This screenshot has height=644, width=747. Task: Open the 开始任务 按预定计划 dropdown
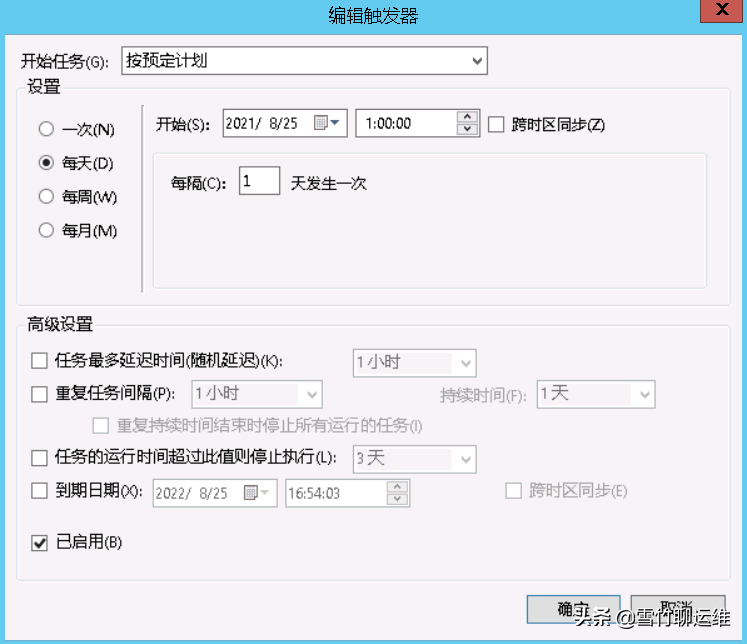coord(304,60)
